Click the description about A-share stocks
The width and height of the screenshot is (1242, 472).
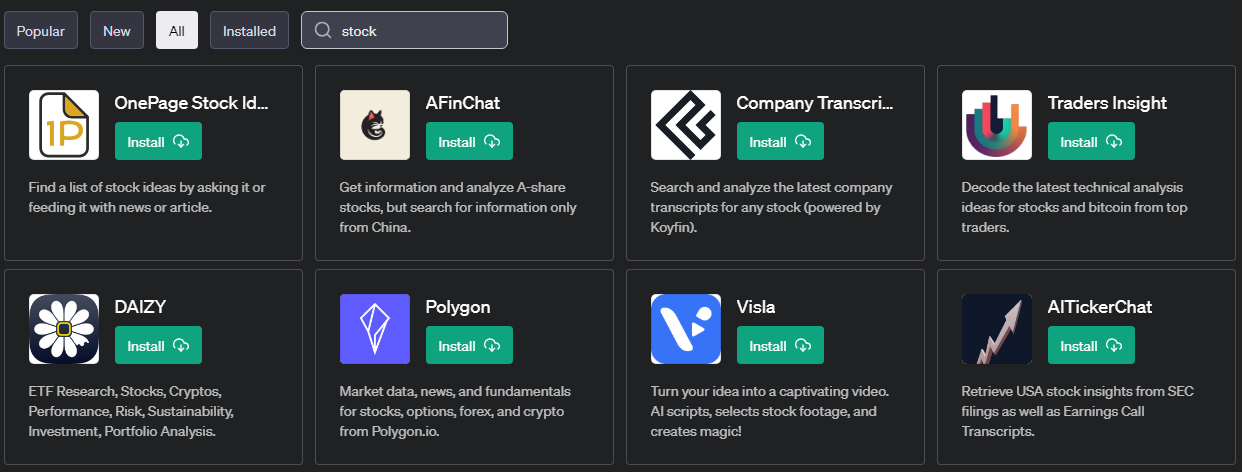(x=458, y=208)
